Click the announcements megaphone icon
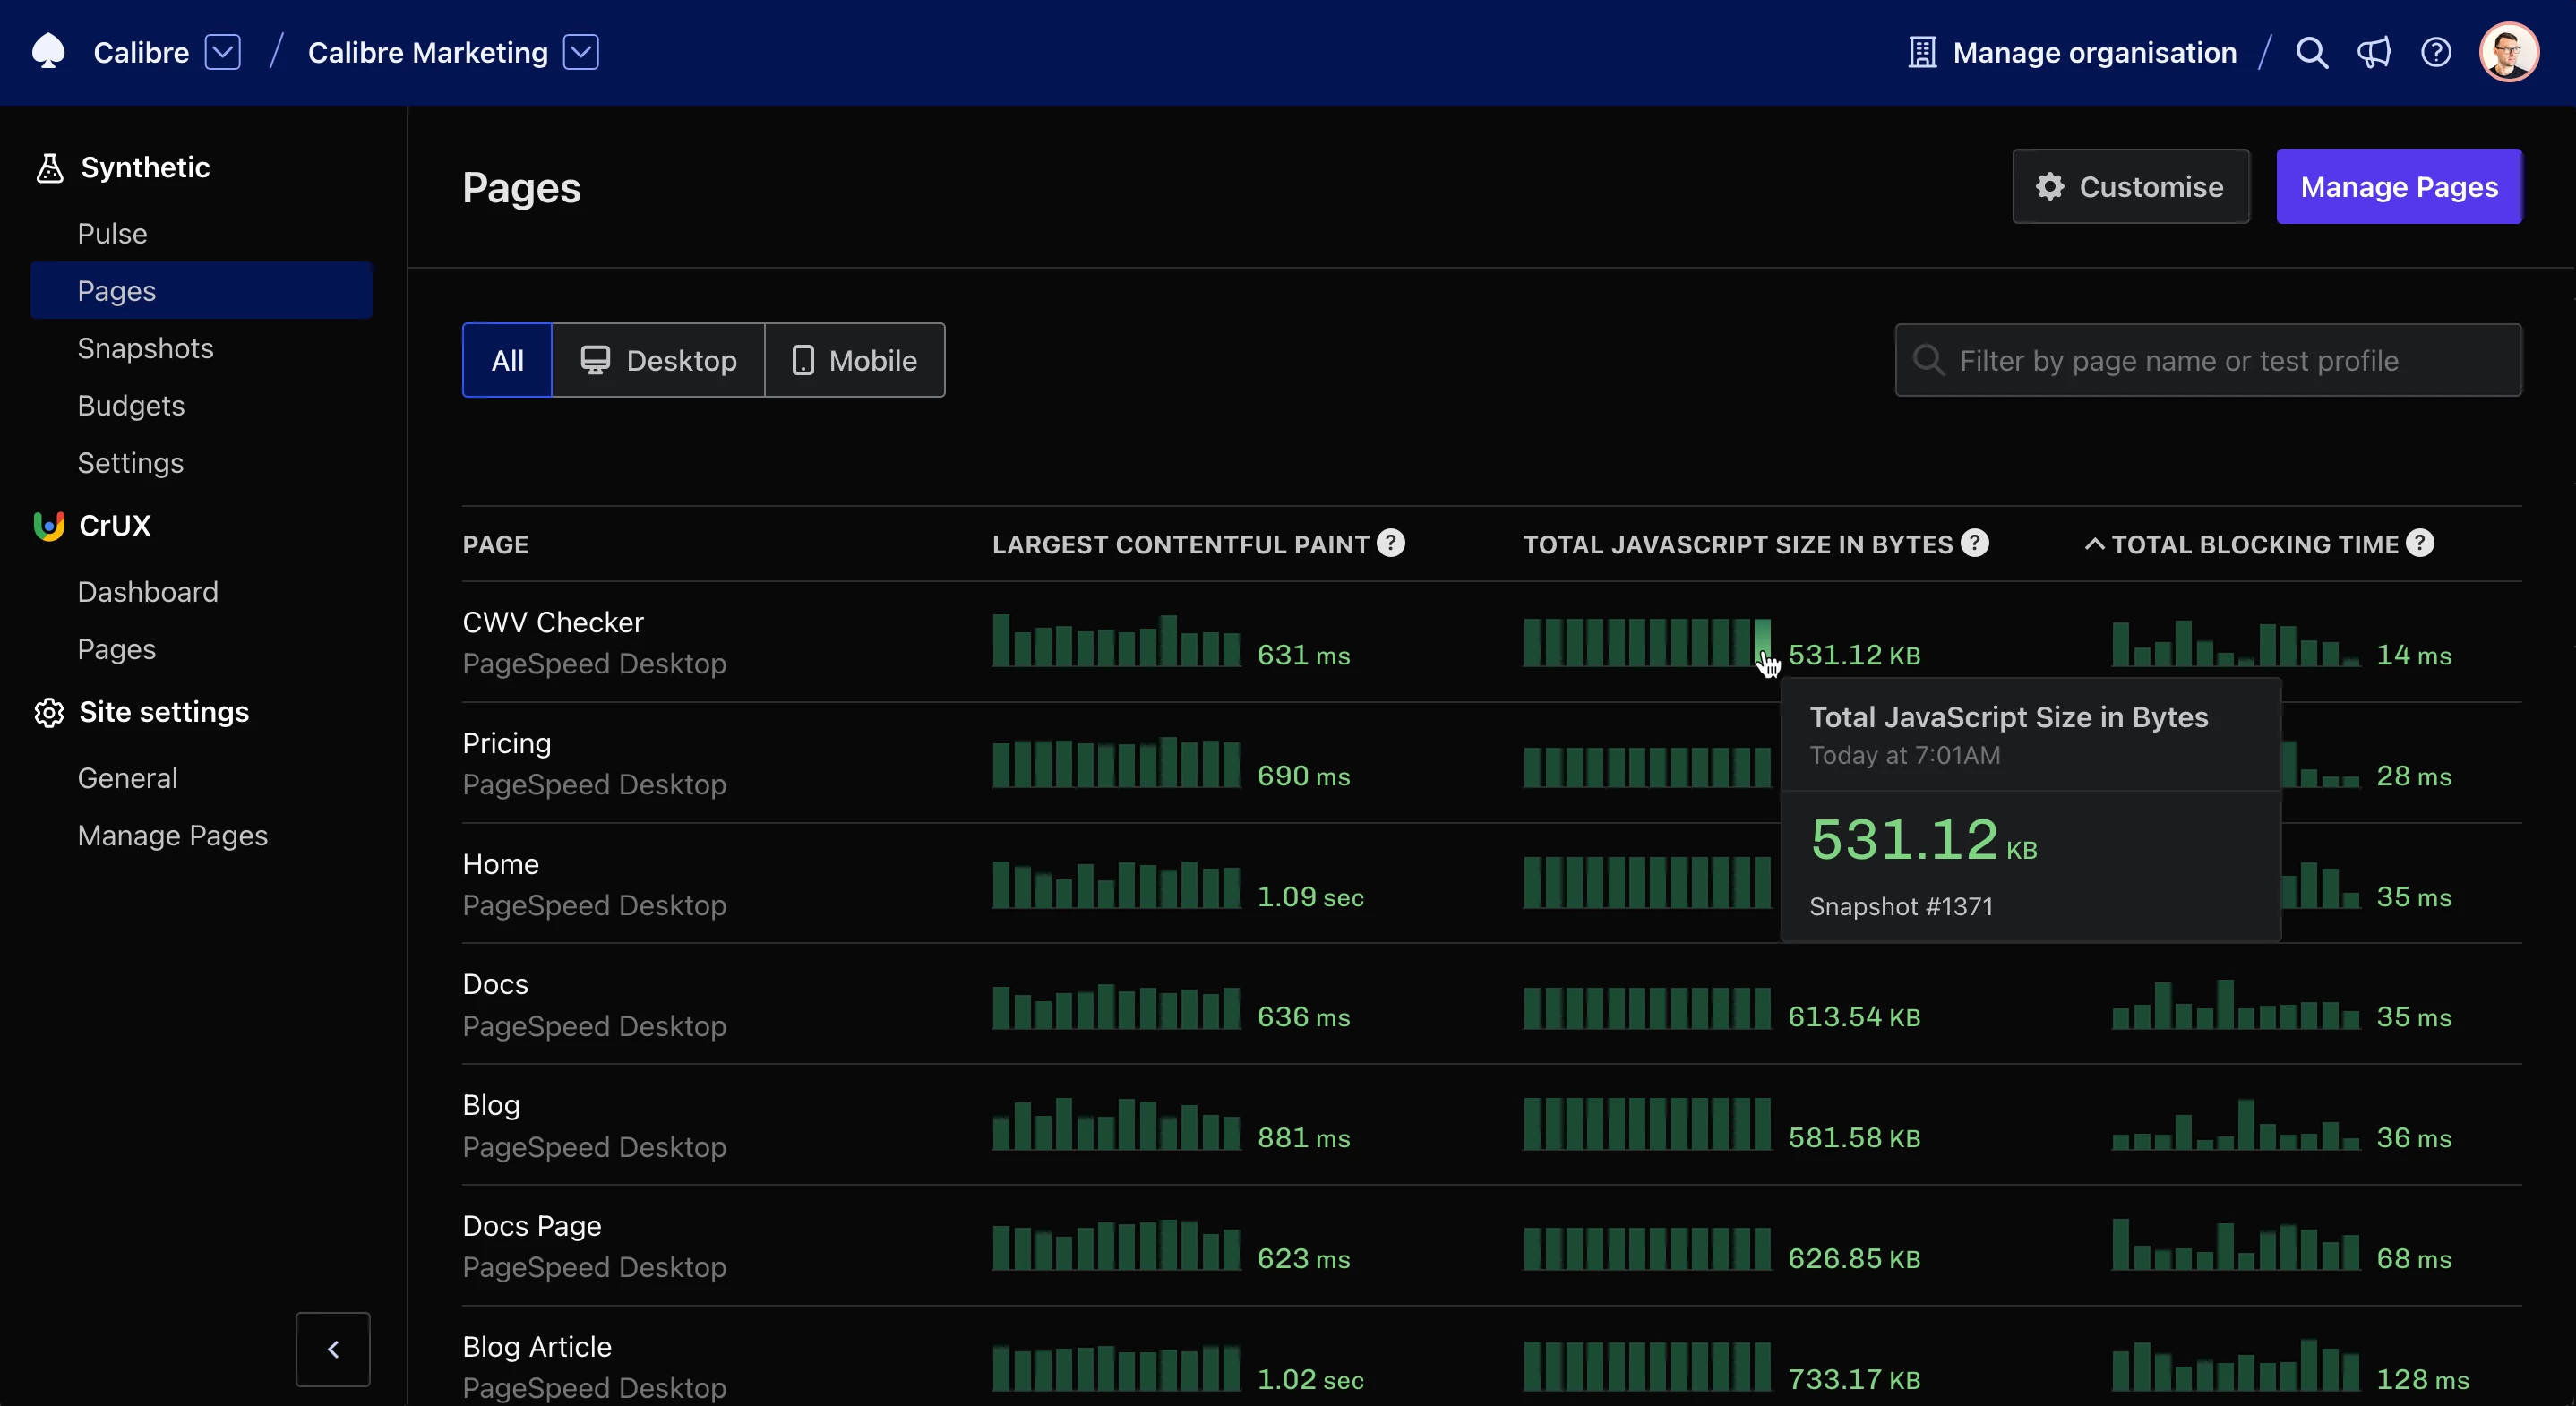Screen dimensions: 2576x1406 tap(2374, 52)
